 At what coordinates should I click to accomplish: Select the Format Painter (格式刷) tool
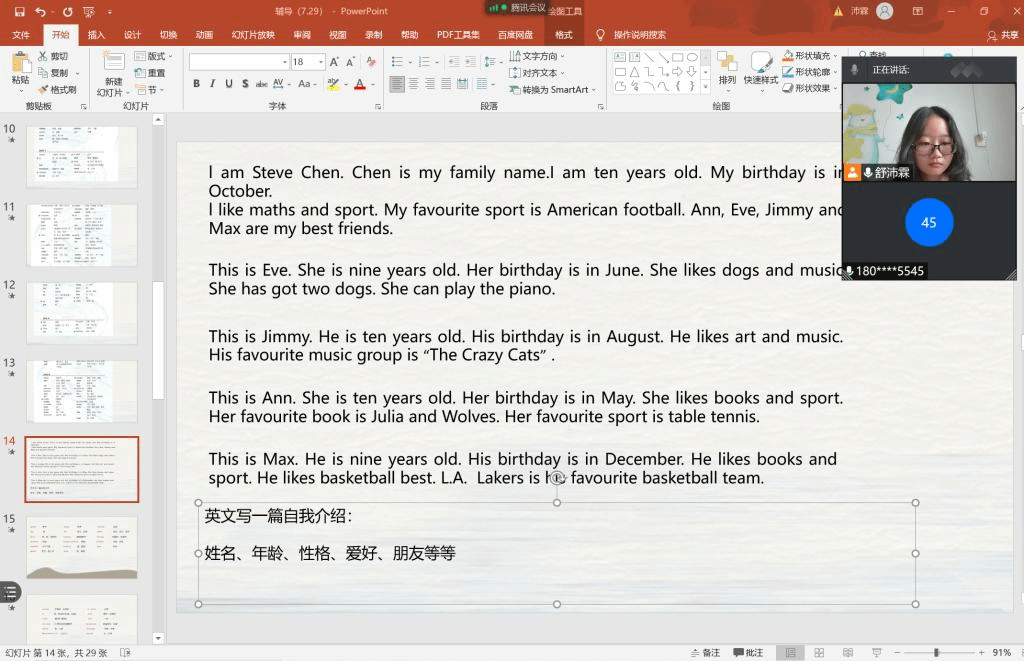(x=56, y=89)
